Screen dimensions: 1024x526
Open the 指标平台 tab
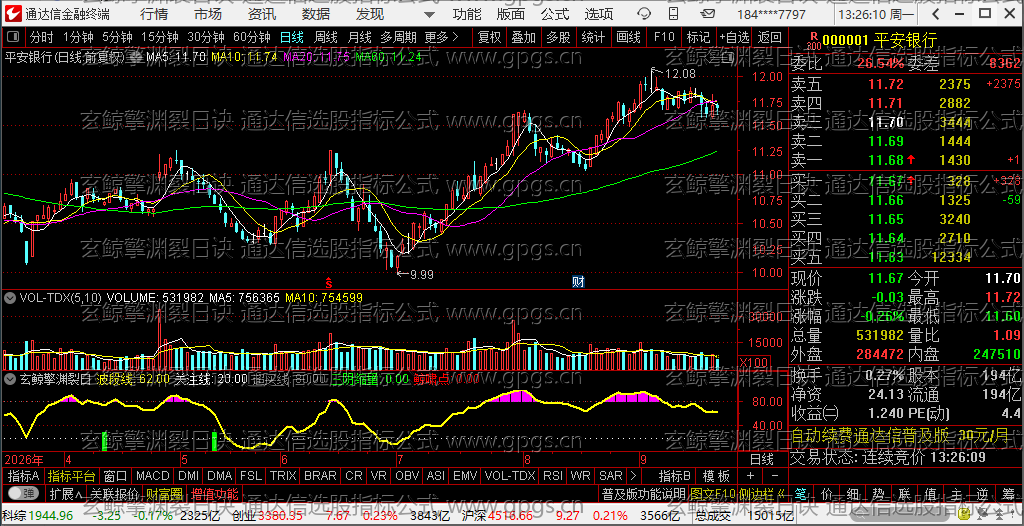72,476
